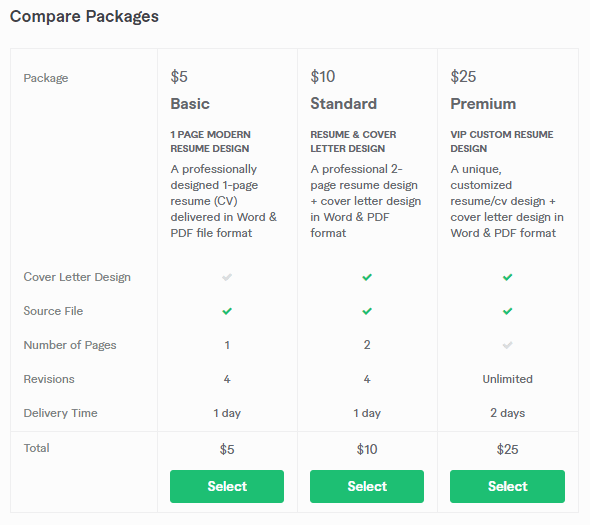This screenshot has width=590, height=525.
Task: Click the Basic package title
Action: click(x=190, y=104)
